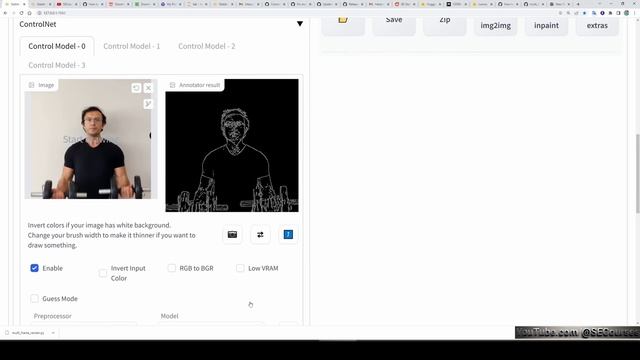Undo the last stroke on the input image

click(x=136, y=88)
